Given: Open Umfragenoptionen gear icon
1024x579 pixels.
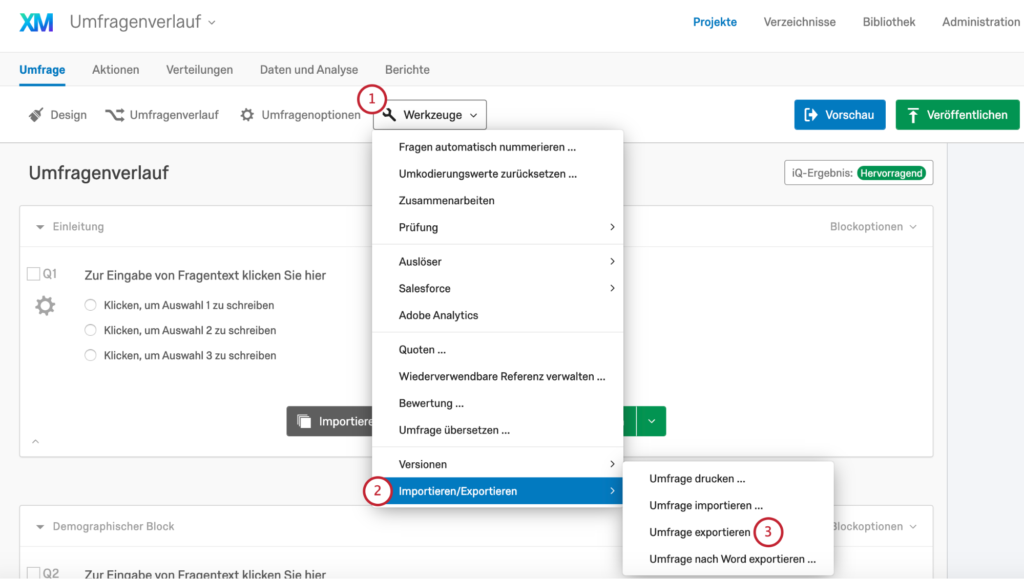Looking at the screenshot, I should click(x=247, y=115).
